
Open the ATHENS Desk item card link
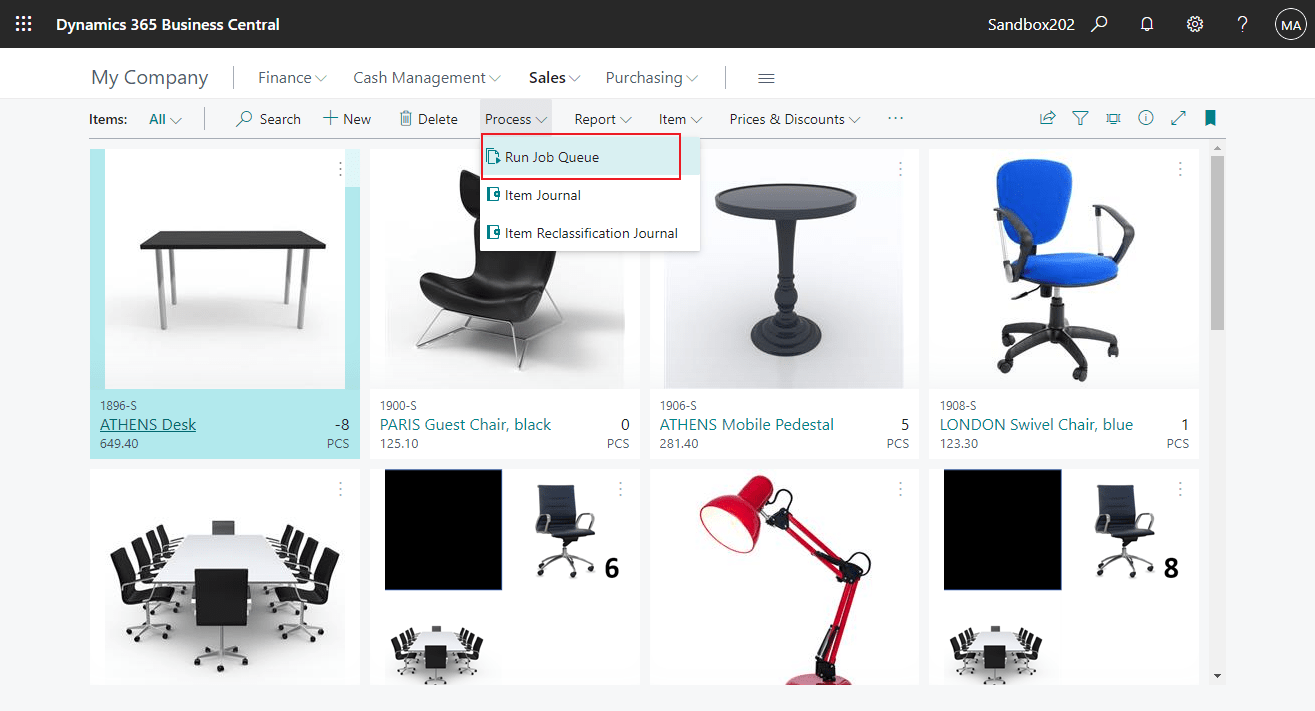coord(147,424)
